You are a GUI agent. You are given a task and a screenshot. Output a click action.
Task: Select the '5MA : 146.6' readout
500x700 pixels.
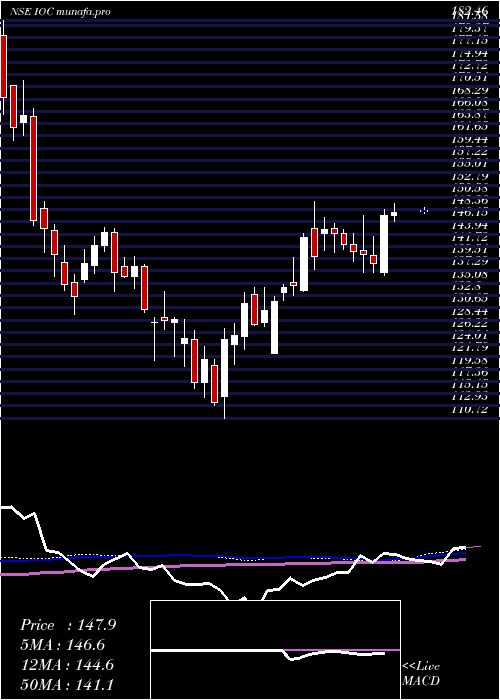[63, 645]
